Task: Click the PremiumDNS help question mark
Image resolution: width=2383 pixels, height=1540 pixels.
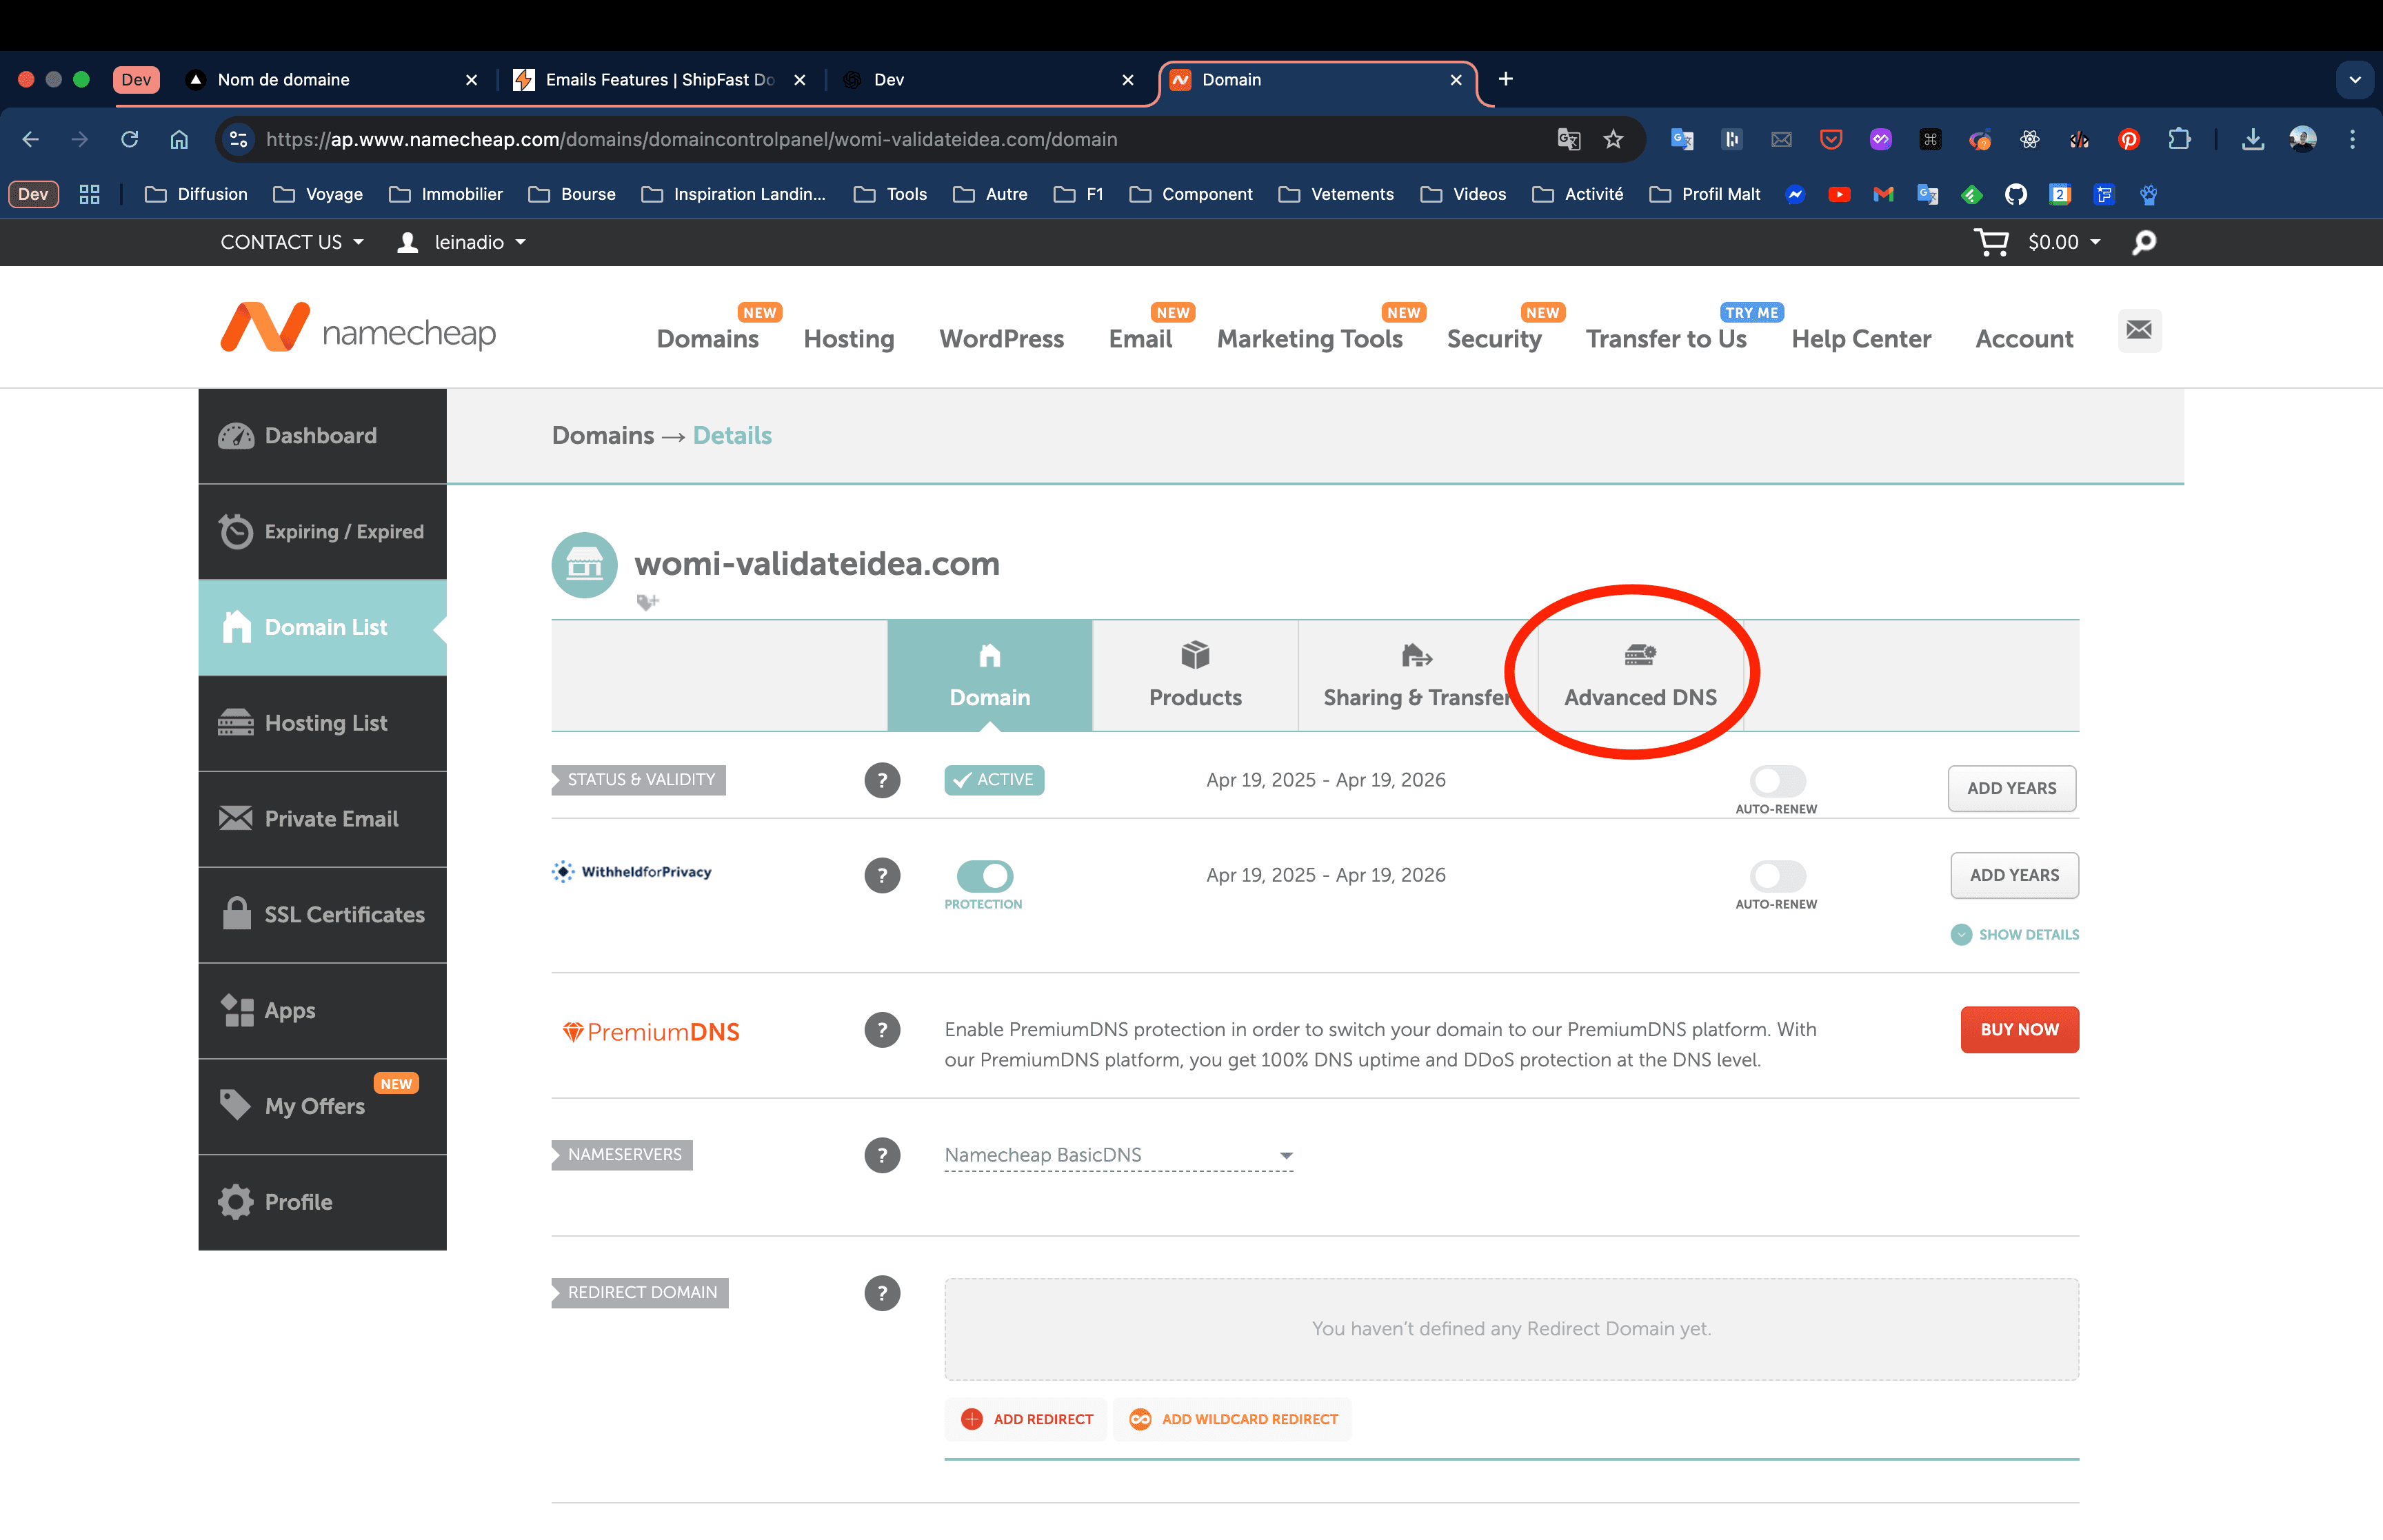Action: click(x=881, y=1030)
